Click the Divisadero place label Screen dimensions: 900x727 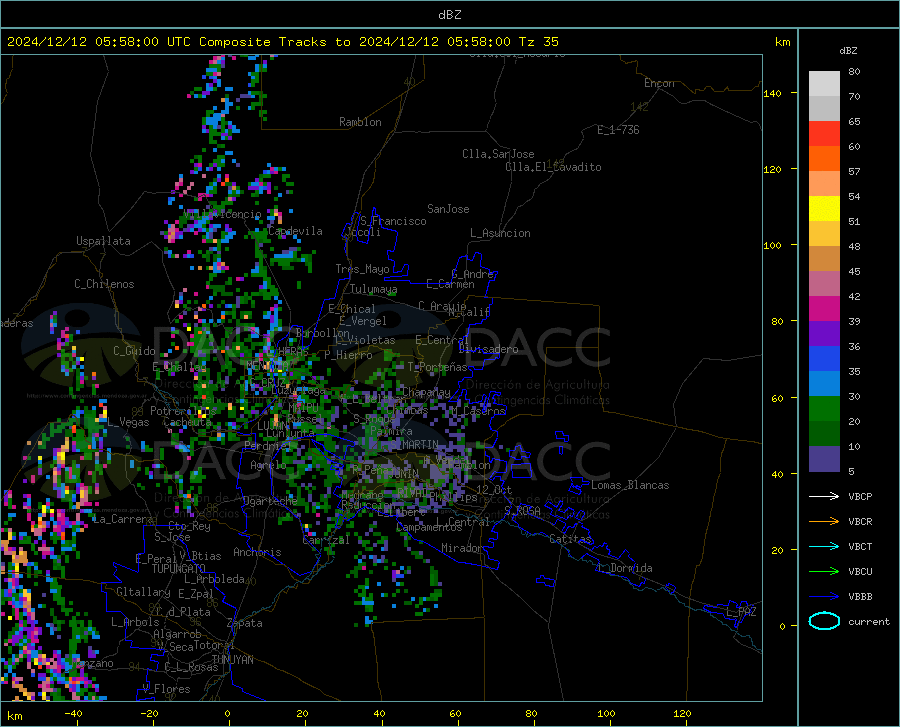488,349
